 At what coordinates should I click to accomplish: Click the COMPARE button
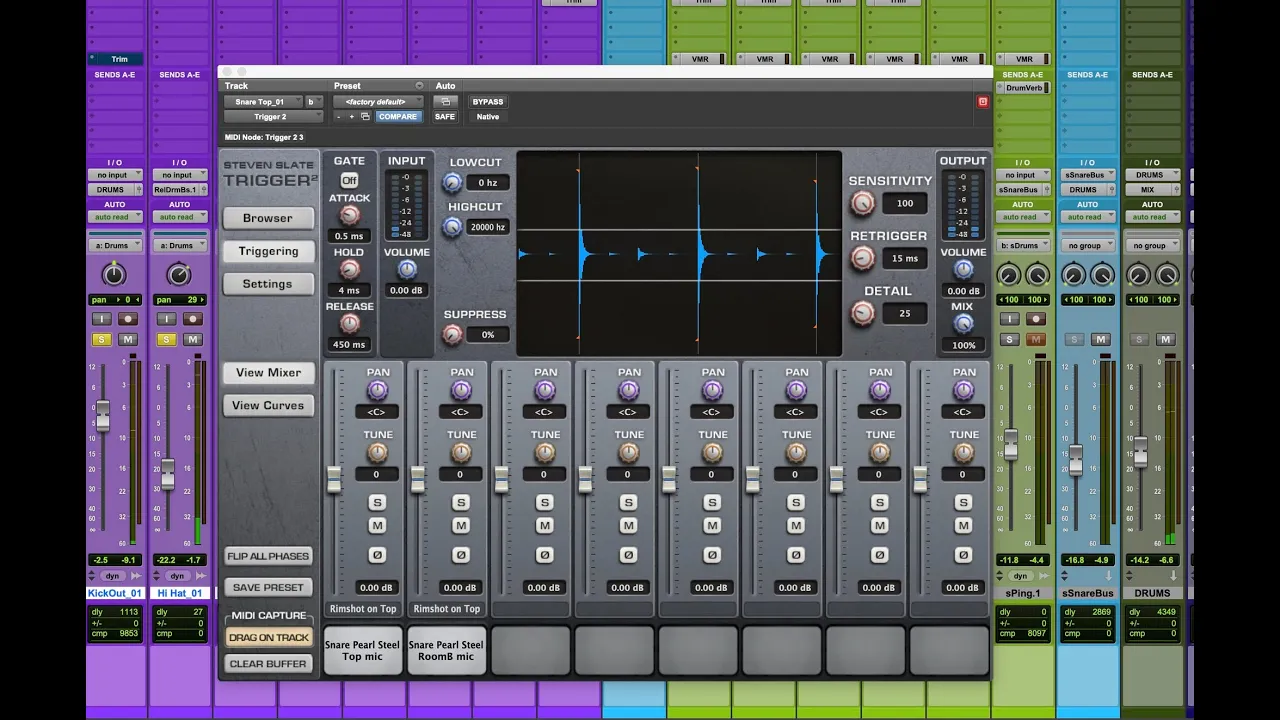click(x=397, y=117)
